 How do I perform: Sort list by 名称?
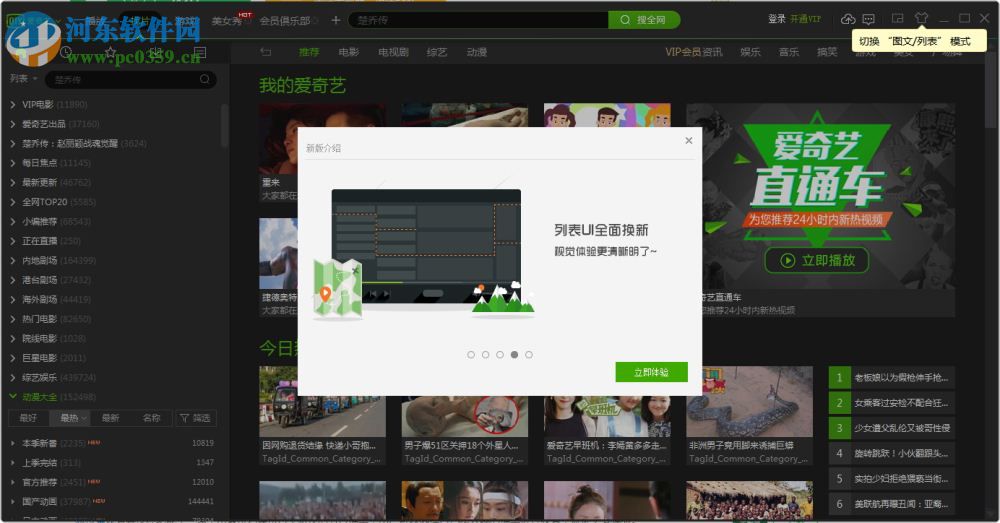(151, 418)
